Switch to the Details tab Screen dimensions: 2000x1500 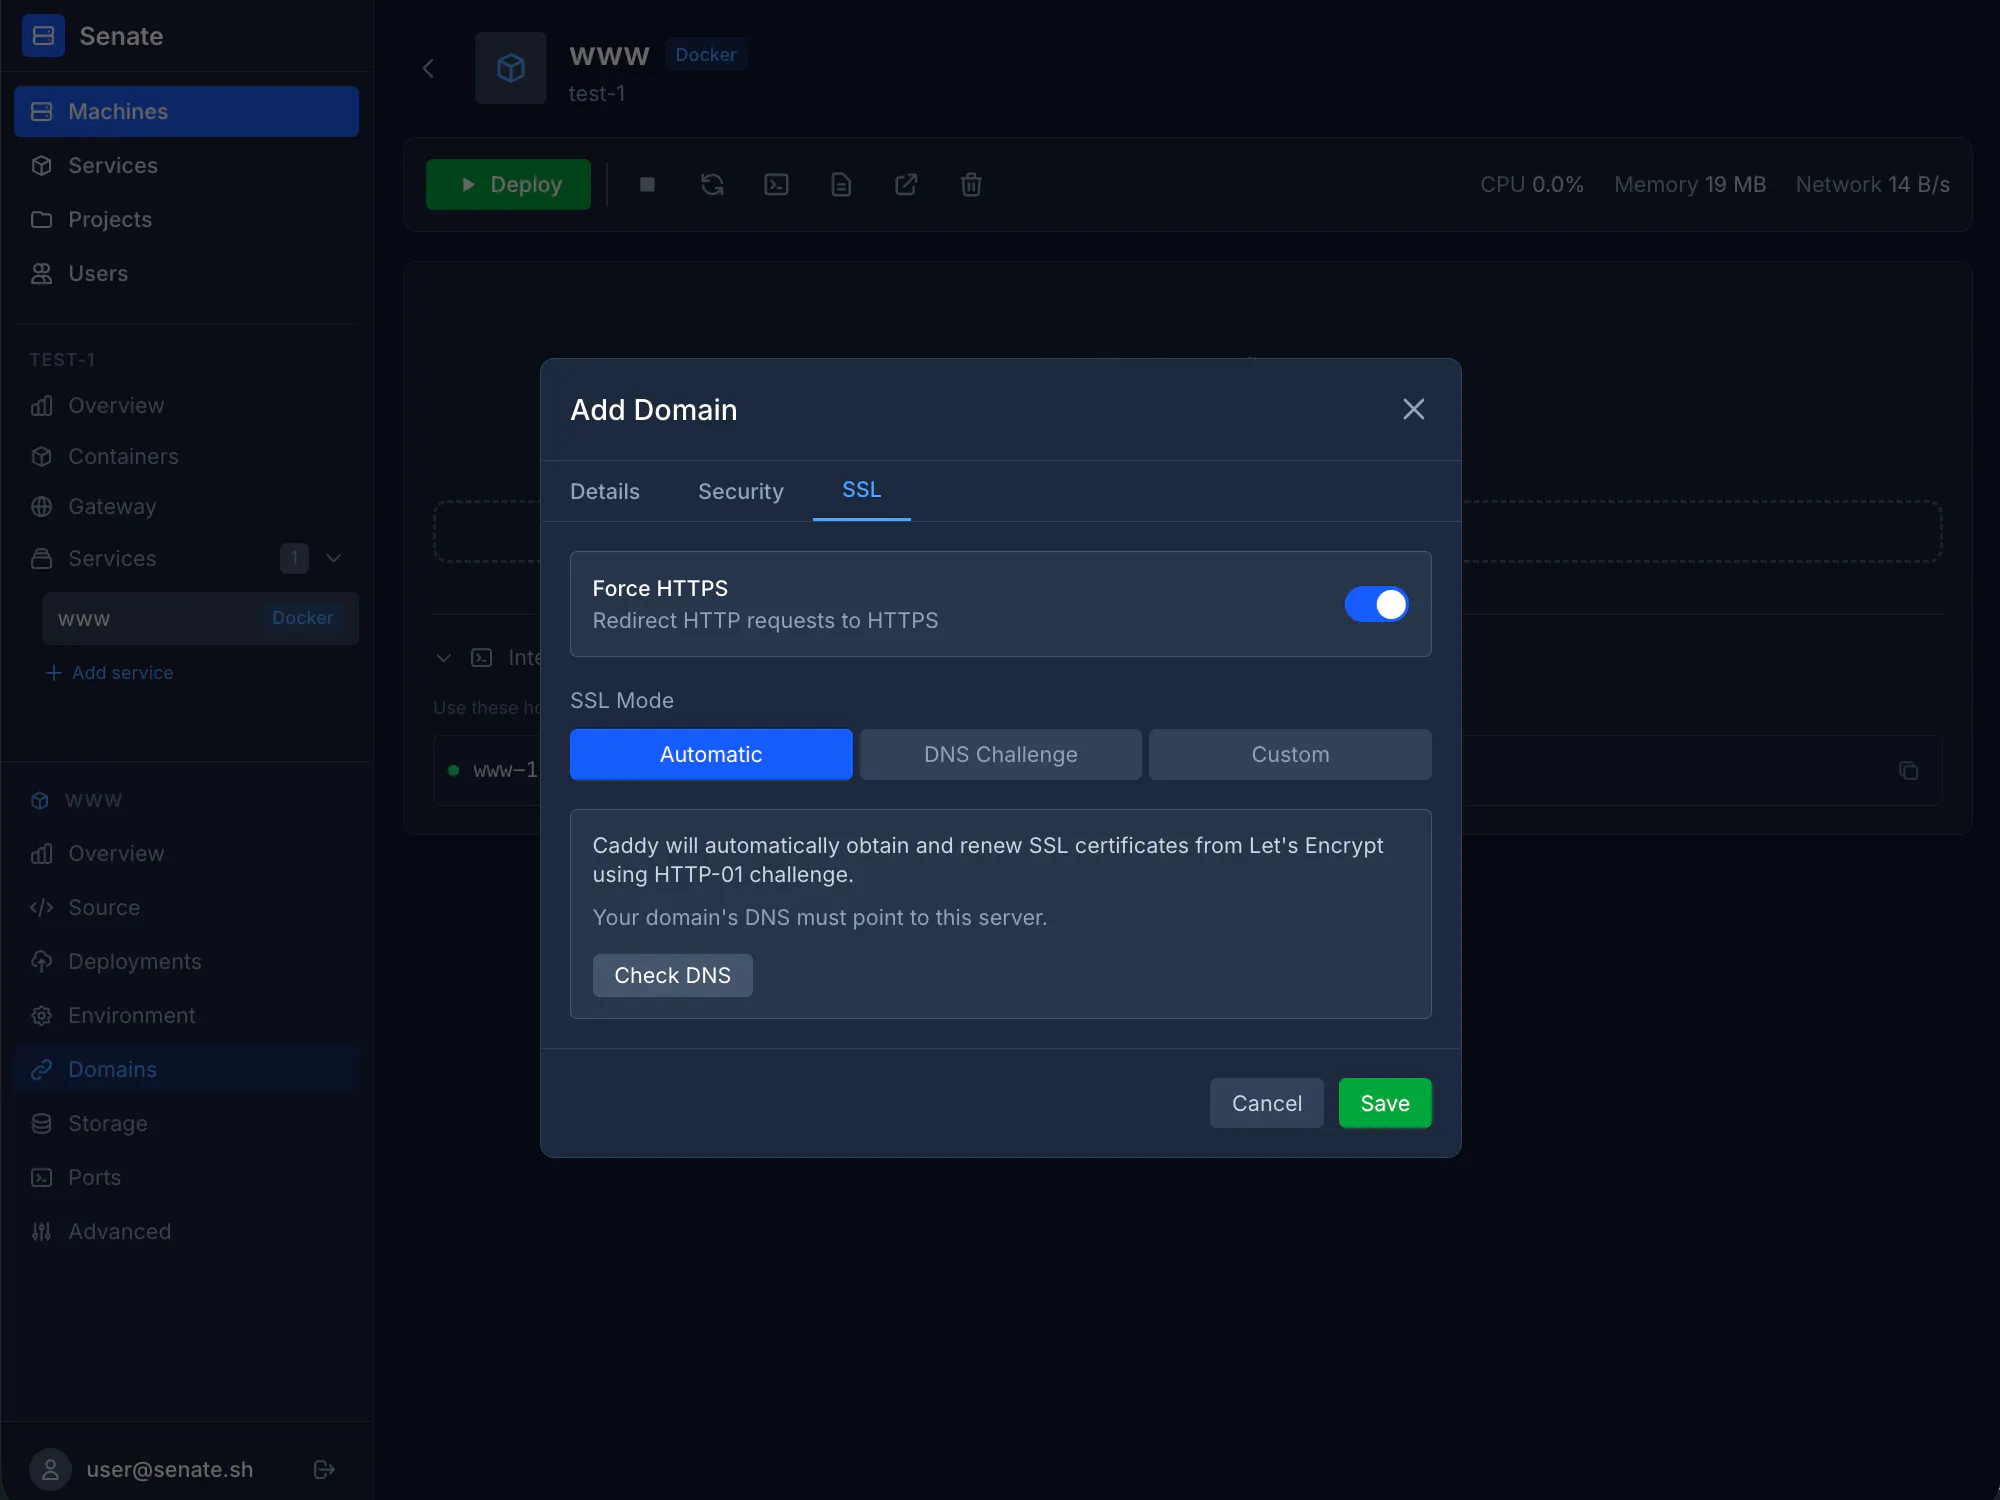tap(605, 491)
